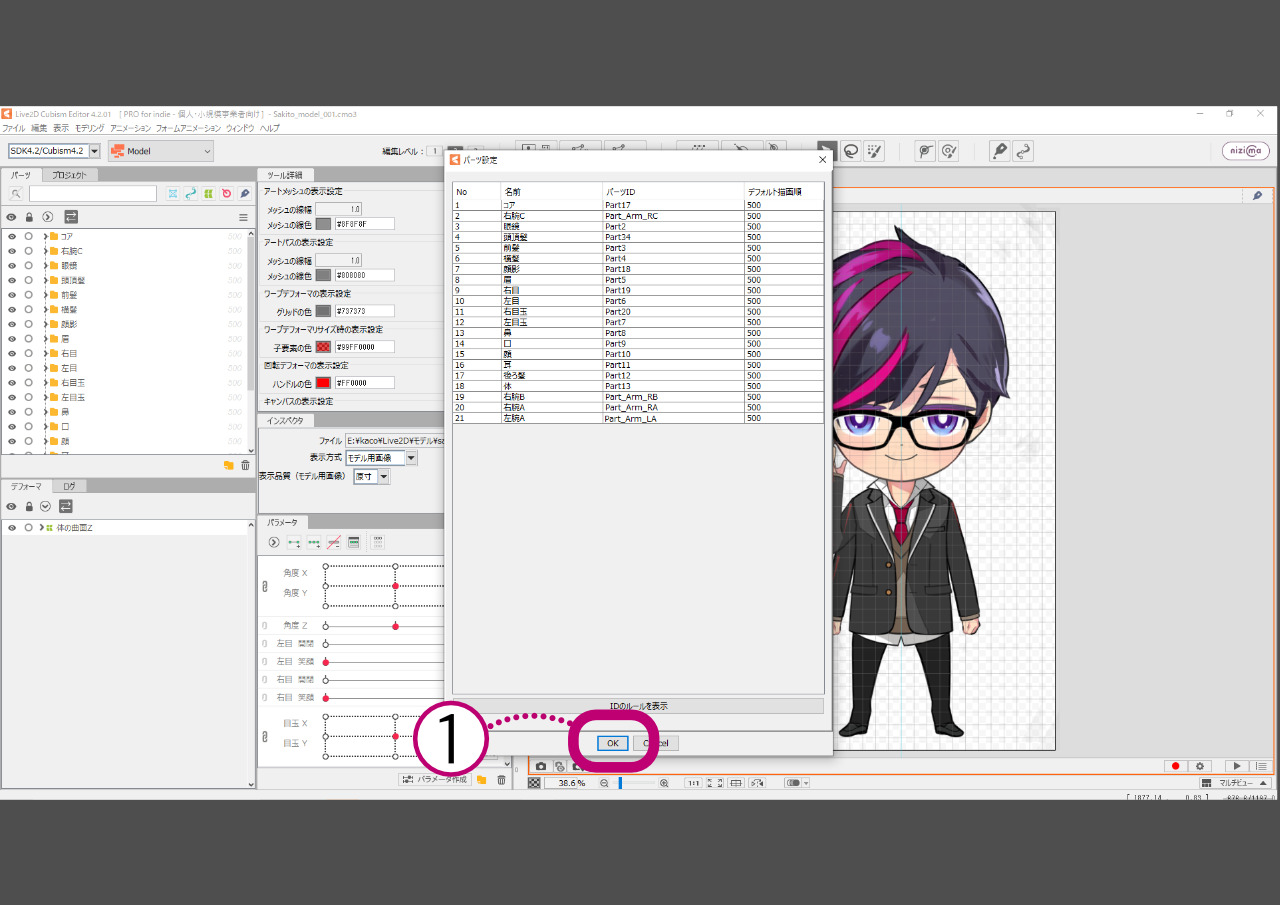Toggle lock circle for 右目 part

[29, 353]
